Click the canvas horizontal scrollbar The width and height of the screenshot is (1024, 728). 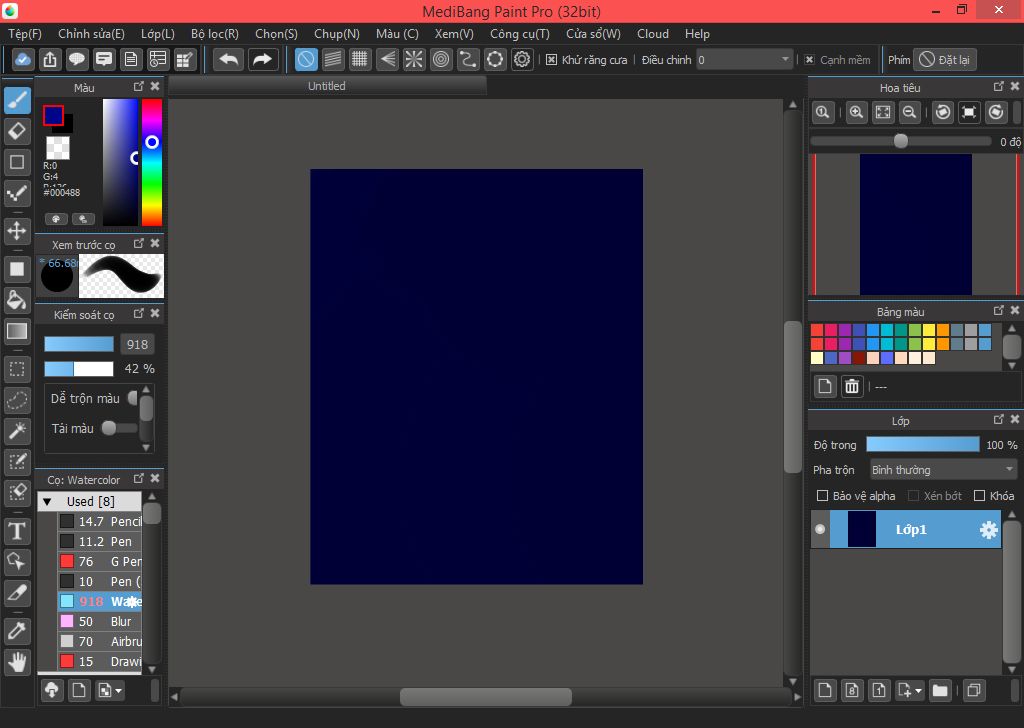pyautogui.click(x=485, y=697)
